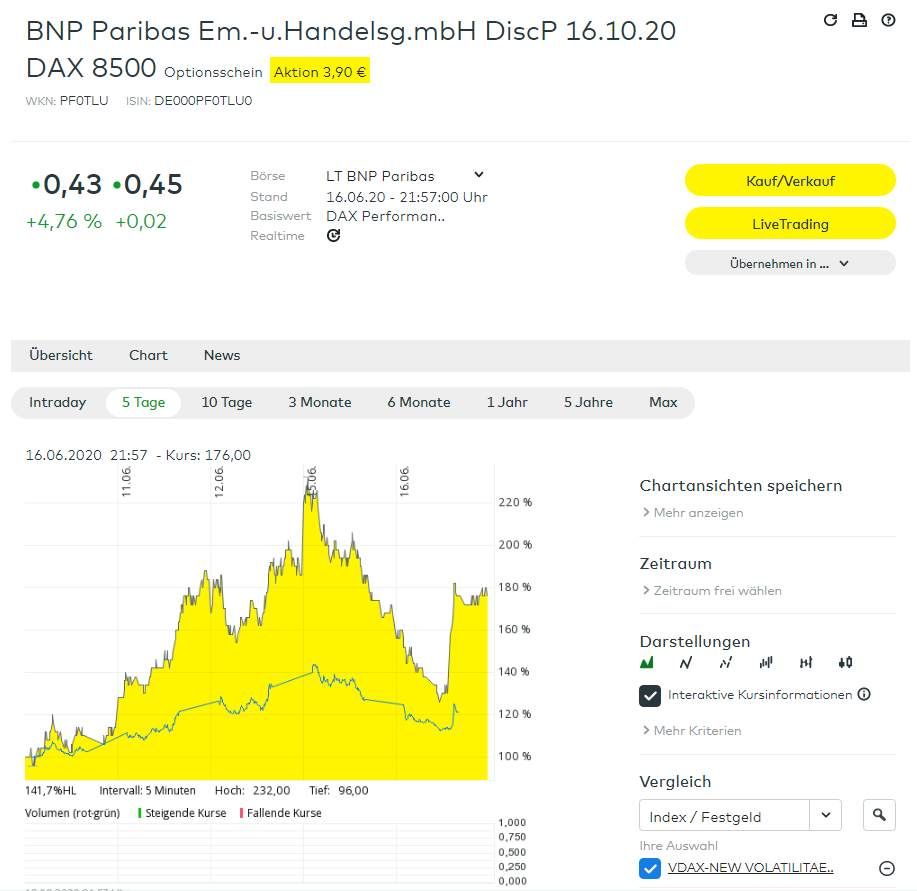This screenshot has height=891, width=917.
Task: Click the refresh icon at top right
Action: [829, 20]
